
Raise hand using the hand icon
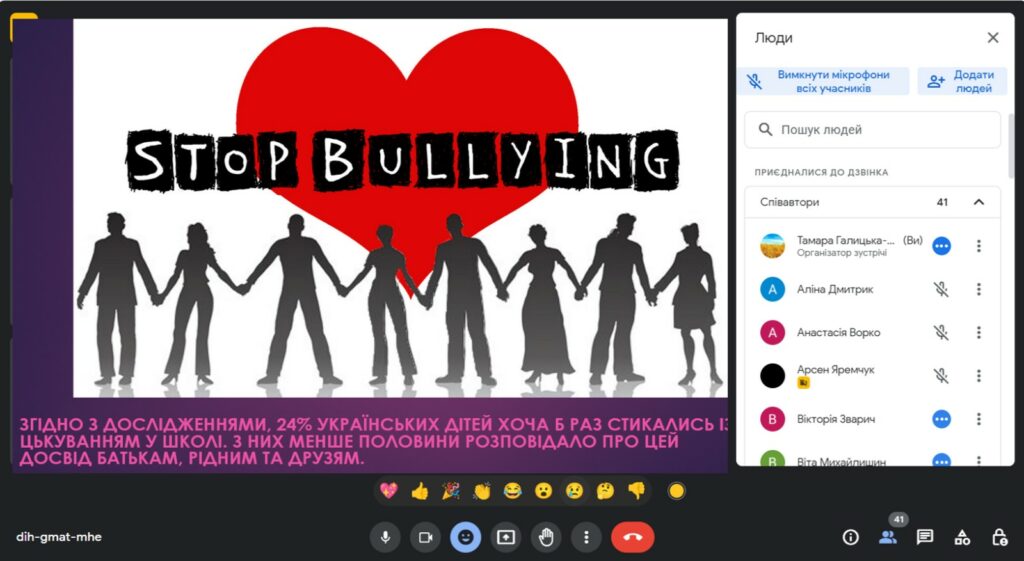point(546,537)
